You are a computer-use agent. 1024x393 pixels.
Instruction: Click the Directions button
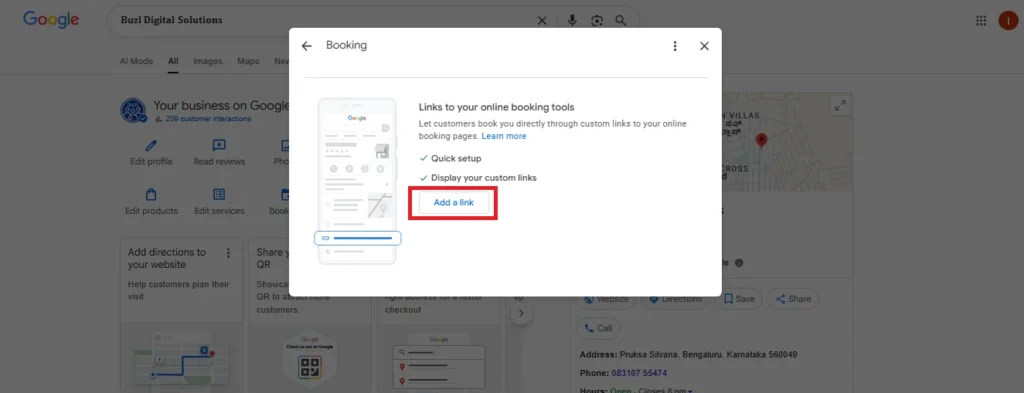point(675,299)
